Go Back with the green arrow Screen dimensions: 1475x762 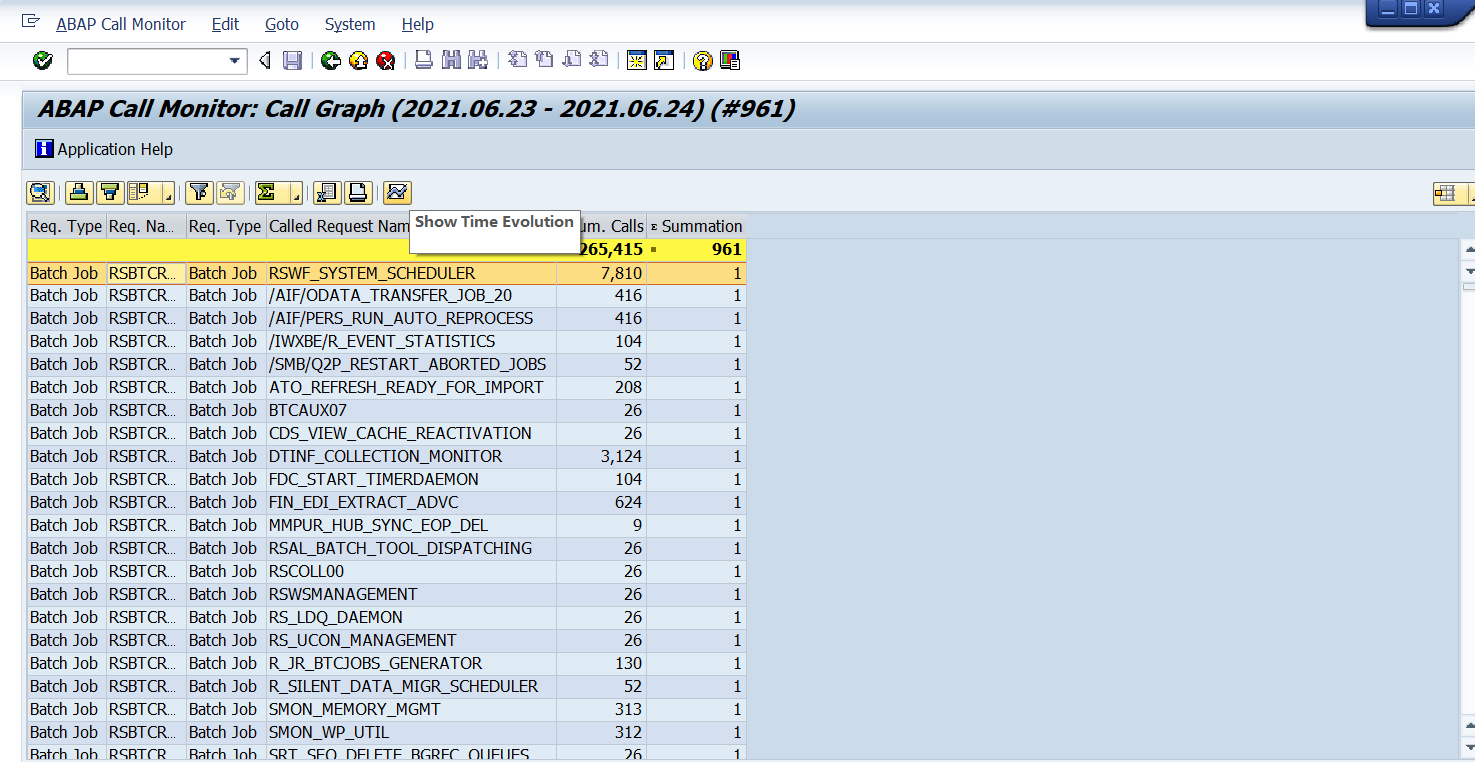pos(332,60)
